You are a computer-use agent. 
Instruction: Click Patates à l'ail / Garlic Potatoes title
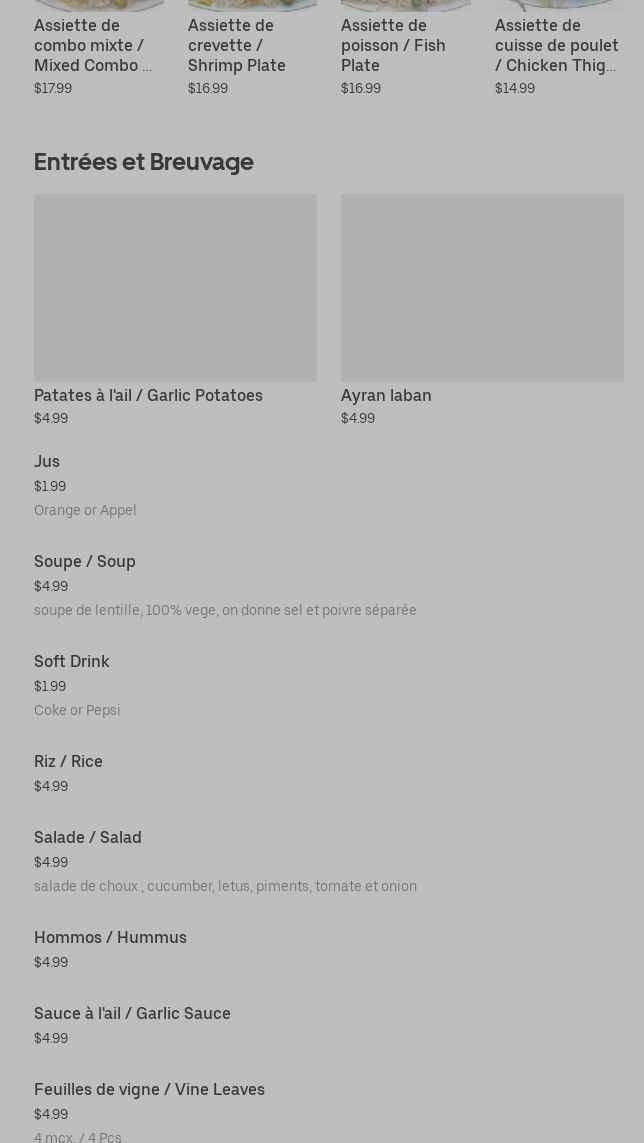click(148, 395)
